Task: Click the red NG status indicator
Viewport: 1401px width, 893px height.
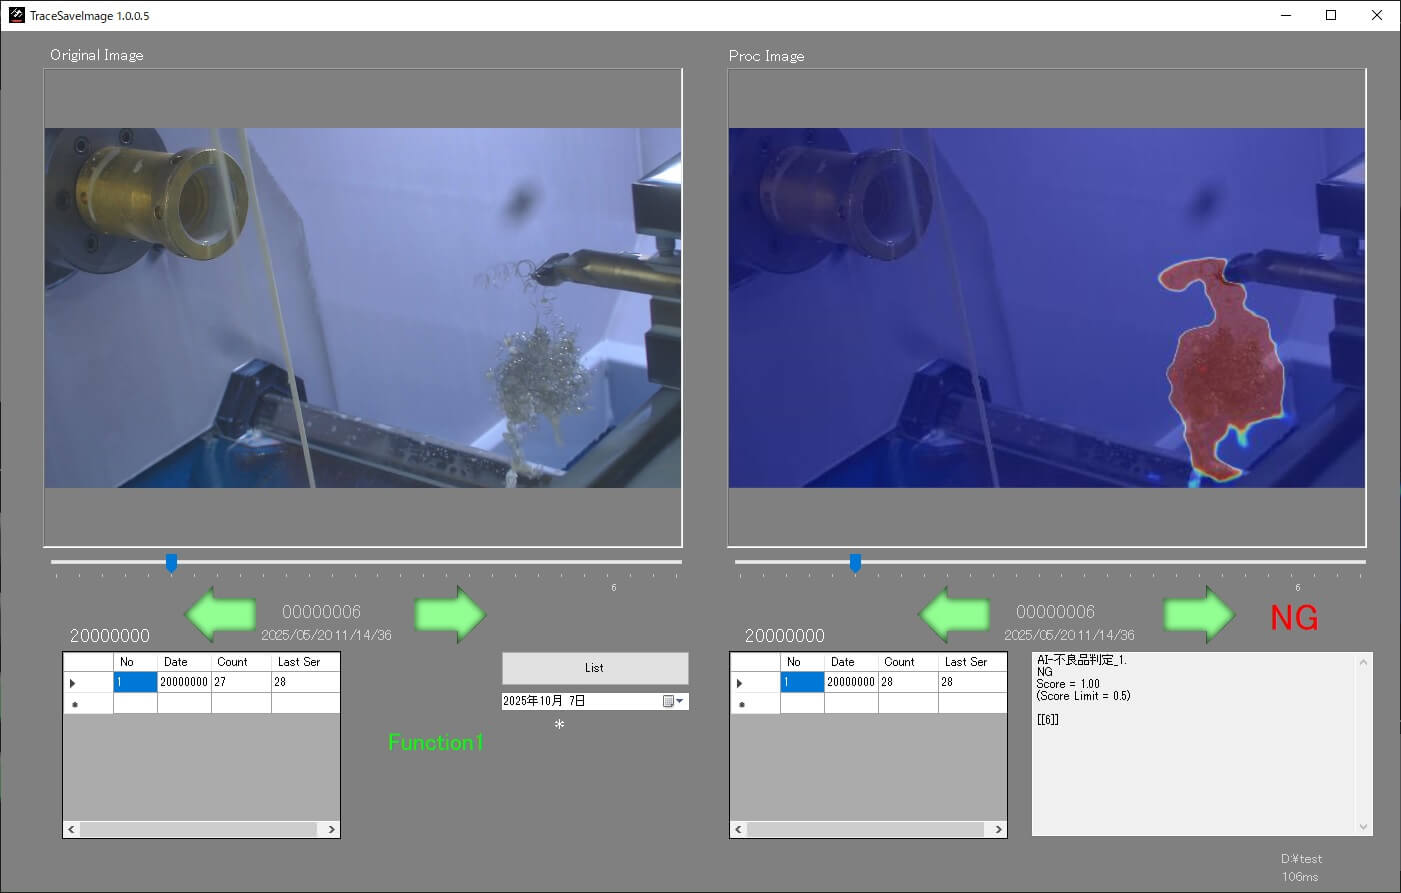Action: 1294,618
